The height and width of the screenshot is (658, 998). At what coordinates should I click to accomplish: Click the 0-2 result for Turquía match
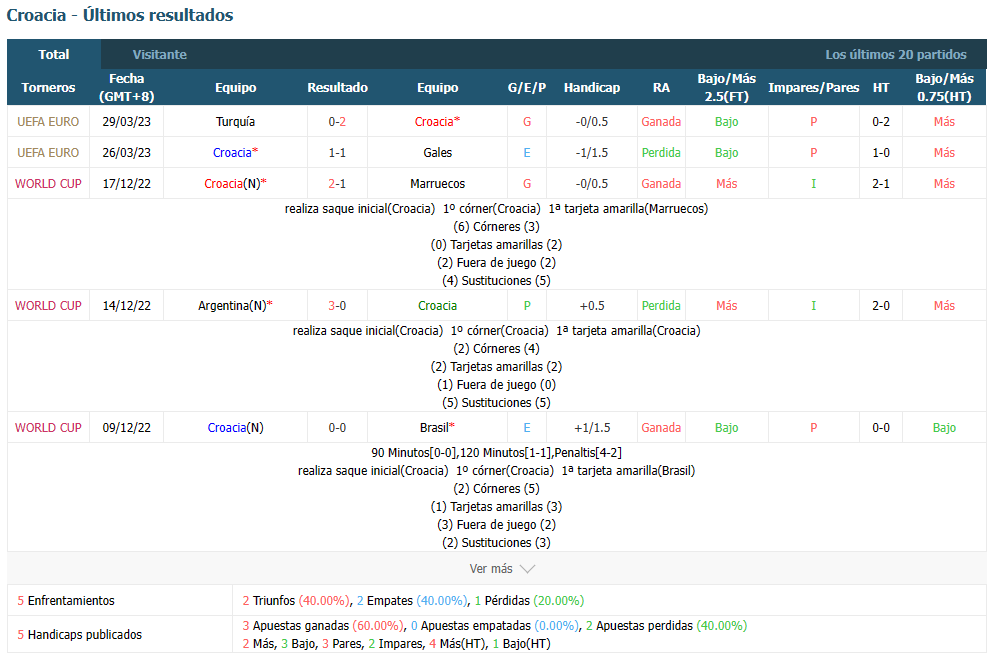tap(337, 122)
